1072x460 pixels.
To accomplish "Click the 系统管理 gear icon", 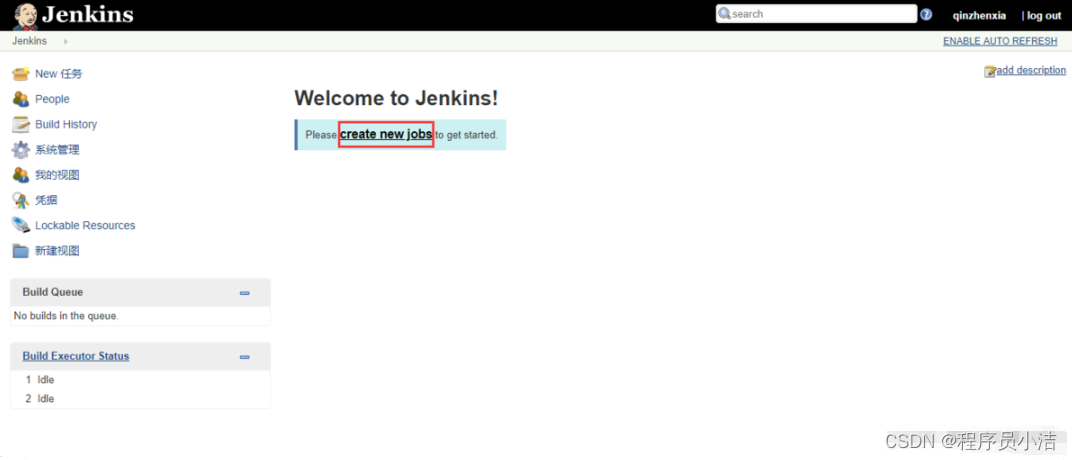I will click(x=21, y=149).
